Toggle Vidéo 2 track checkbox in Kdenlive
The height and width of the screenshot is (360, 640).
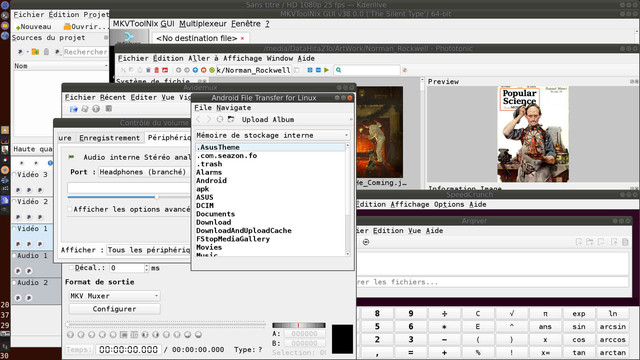pos(14,202)
